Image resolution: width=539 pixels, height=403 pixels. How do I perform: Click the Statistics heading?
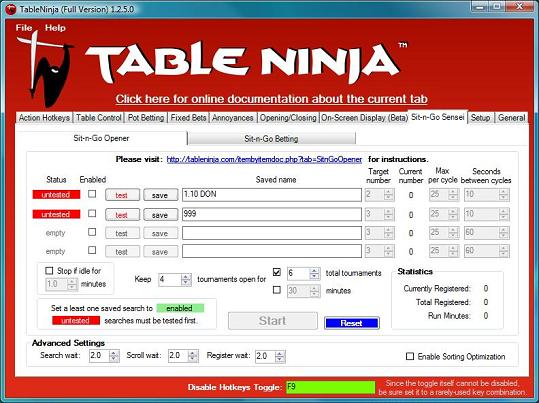415,271
